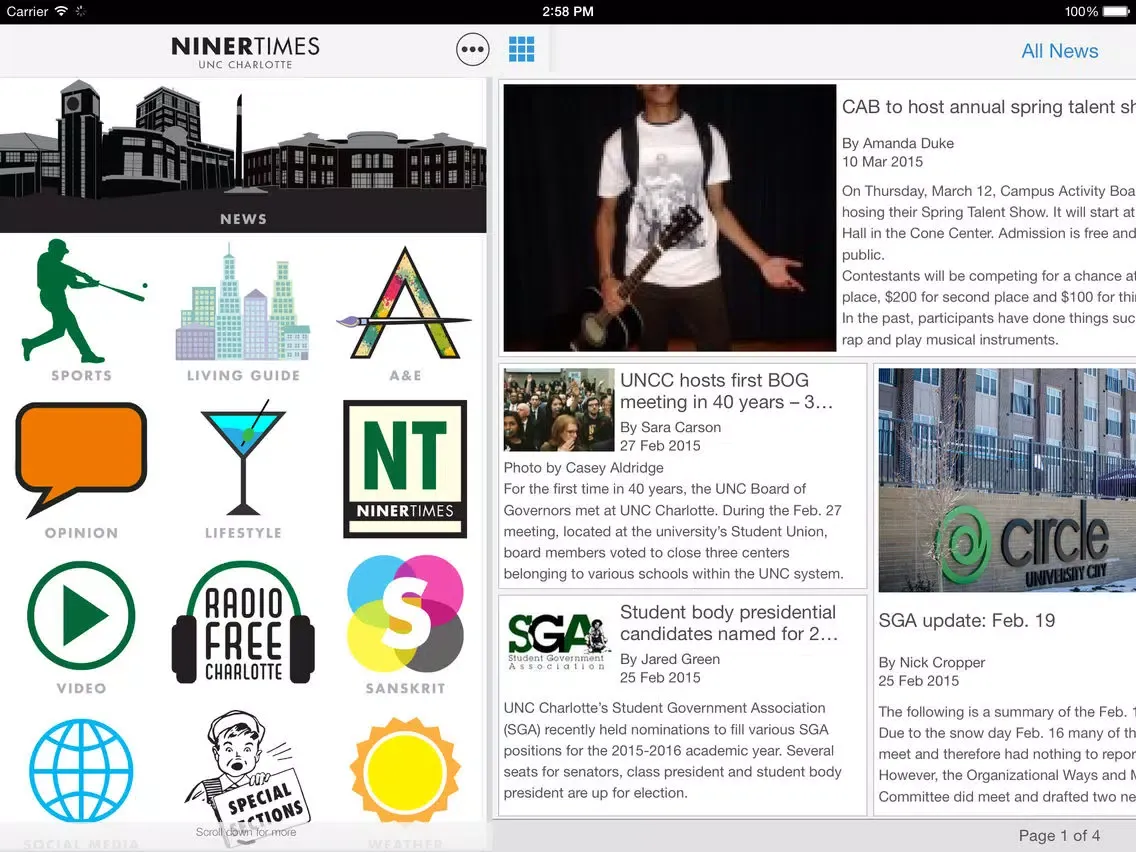Image resolution: width=1136 pixels, height=852 pixels.
Task: Open Radio Free Charlotte headphones icon
Action: [243, 623]
